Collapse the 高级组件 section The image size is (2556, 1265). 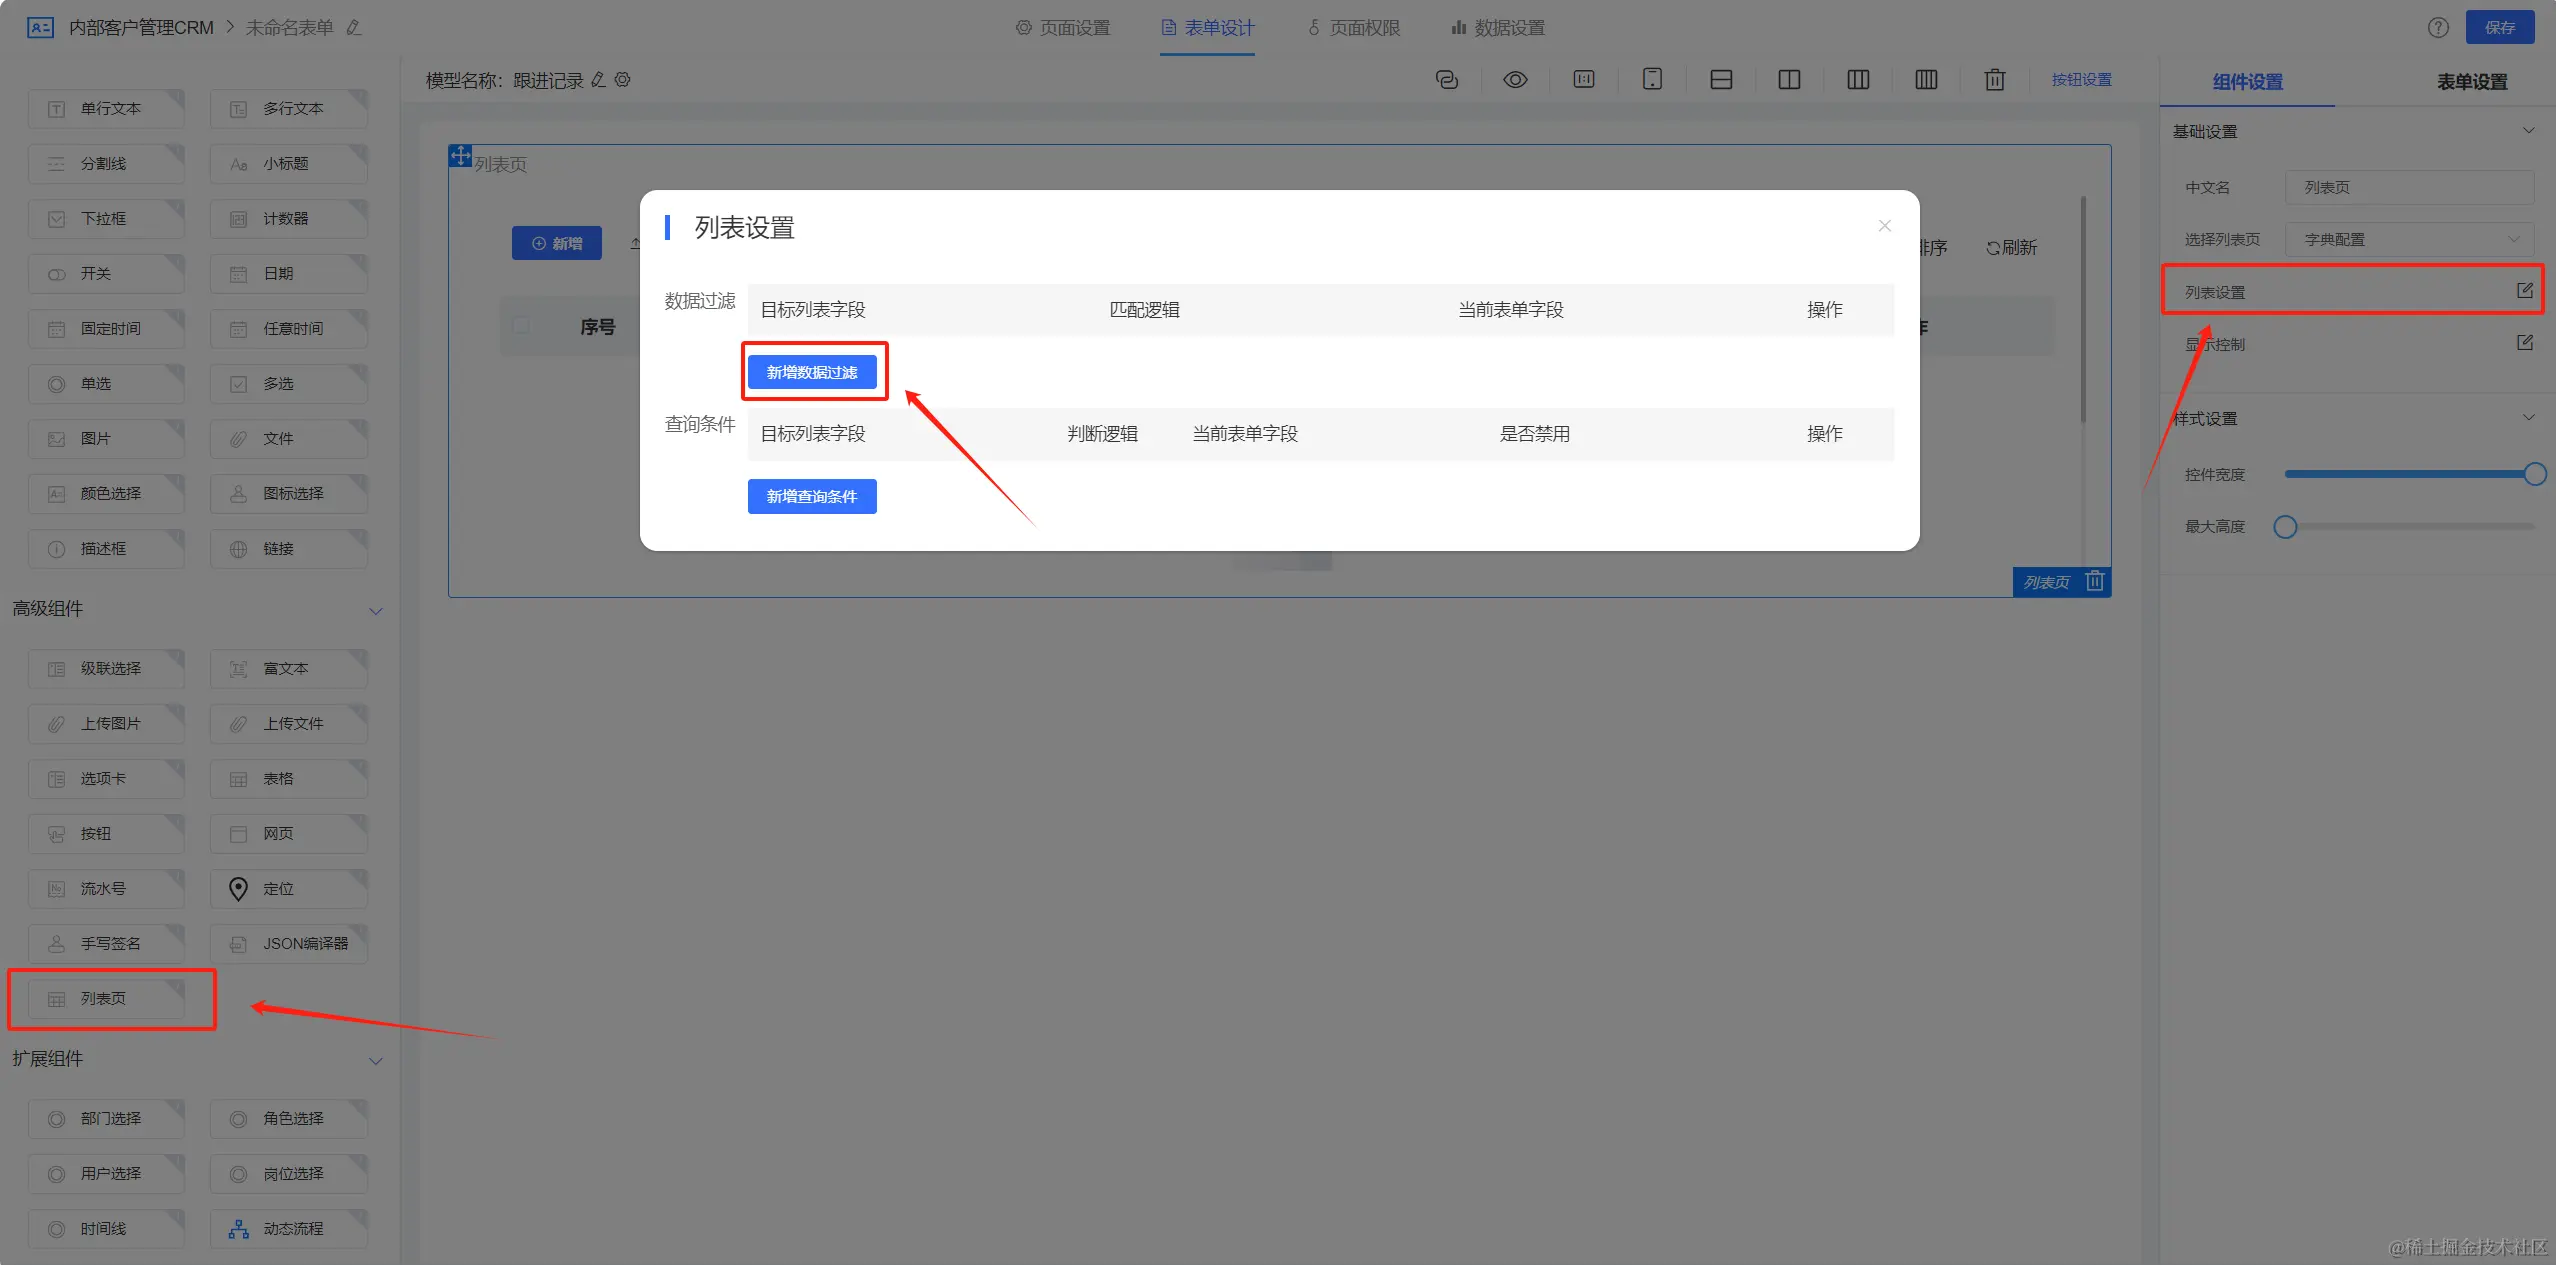(x=376, y=610)
